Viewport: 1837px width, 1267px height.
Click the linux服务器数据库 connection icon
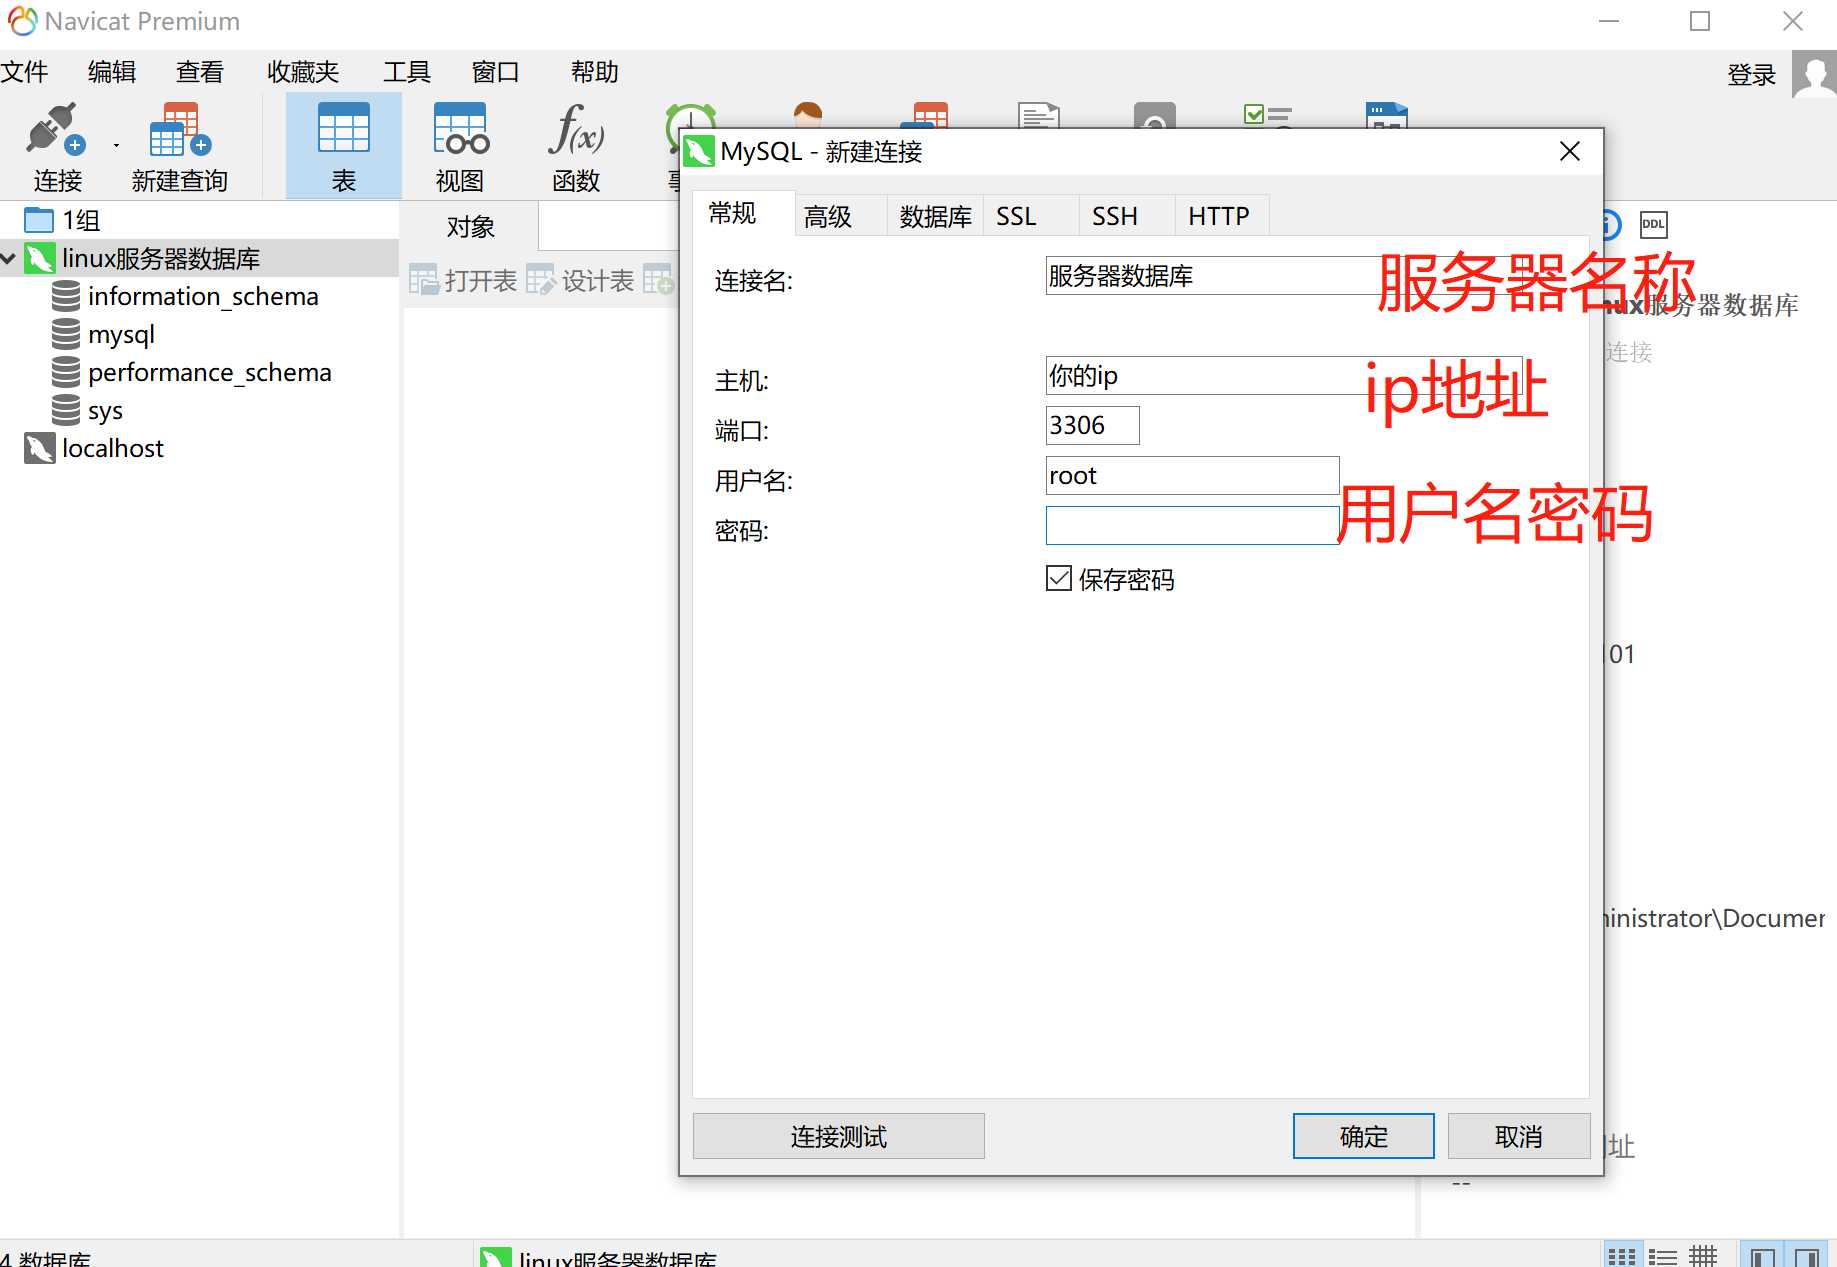[x=39, y=258]
